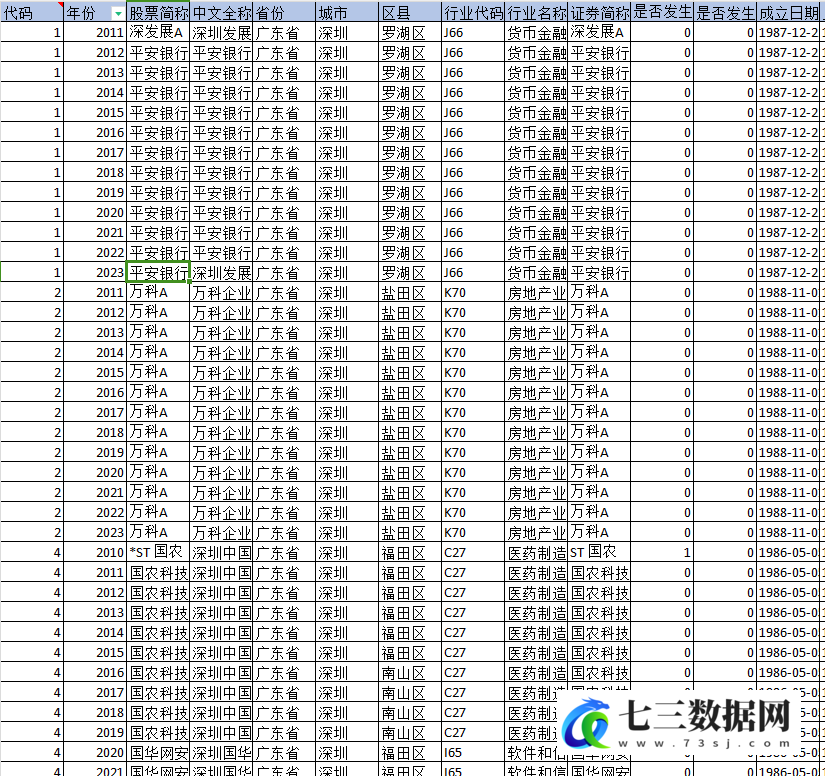
Task: Select 深圳发展 full name in code 1 row 2023
Action: [x=221, y=273]
